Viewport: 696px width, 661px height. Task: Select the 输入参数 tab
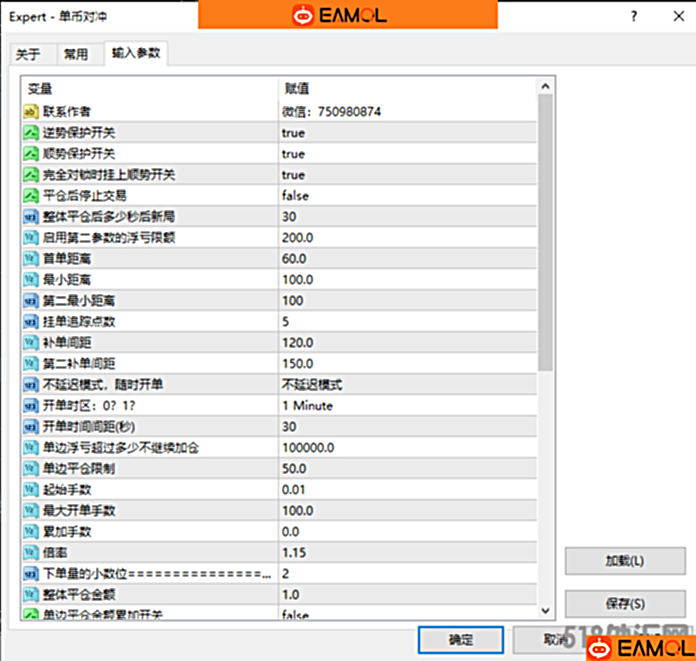click(x=136, y=53)
